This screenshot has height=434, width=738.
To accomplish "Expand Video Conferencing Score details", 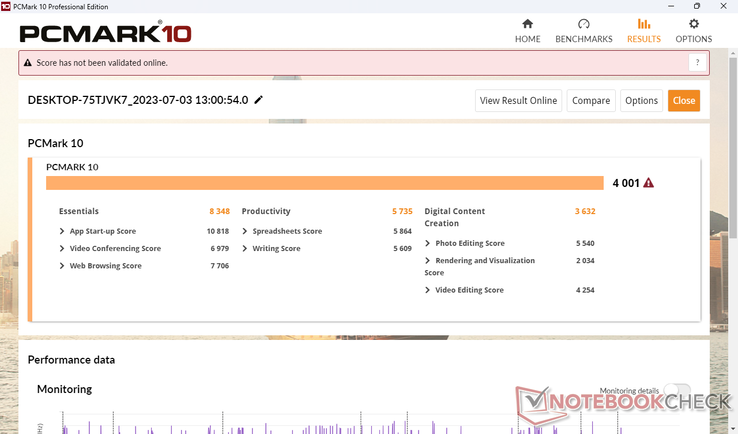I will 62,249.
